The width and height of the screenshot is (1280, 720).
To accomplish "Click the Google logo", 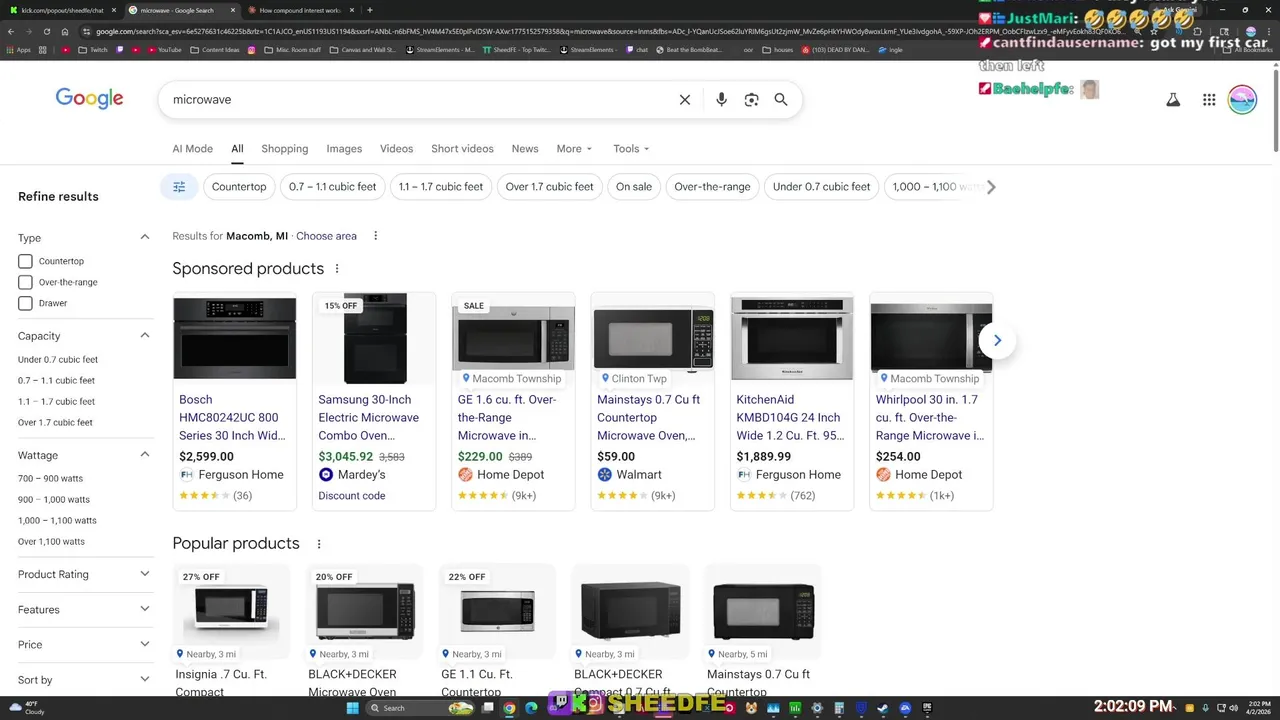I will (89, 98).
